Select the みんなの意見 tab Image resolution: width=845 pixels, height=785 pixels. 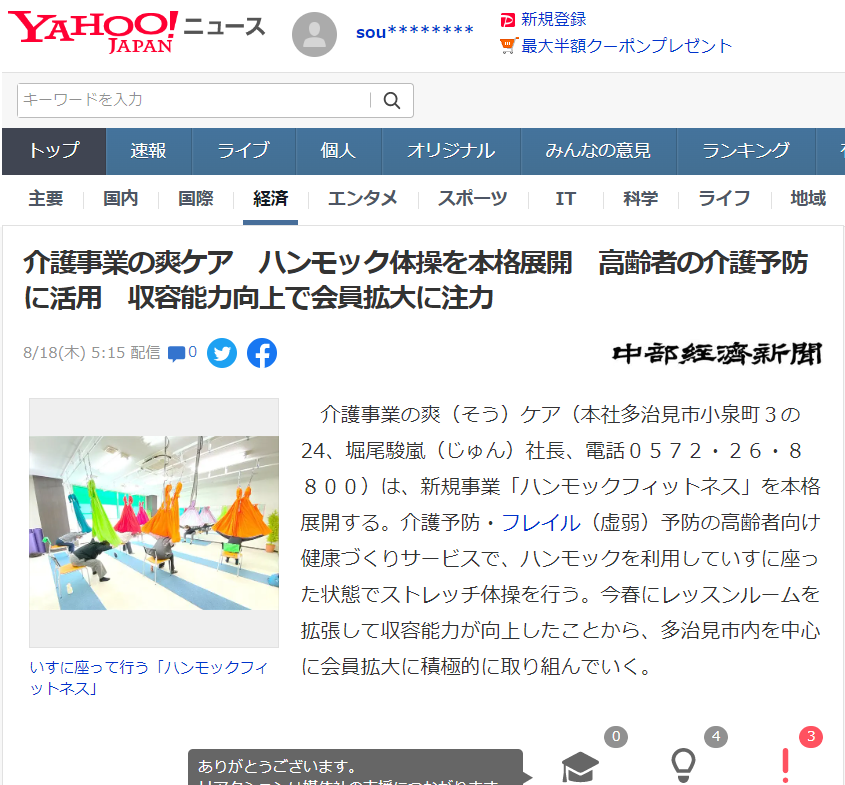[597, 151]
